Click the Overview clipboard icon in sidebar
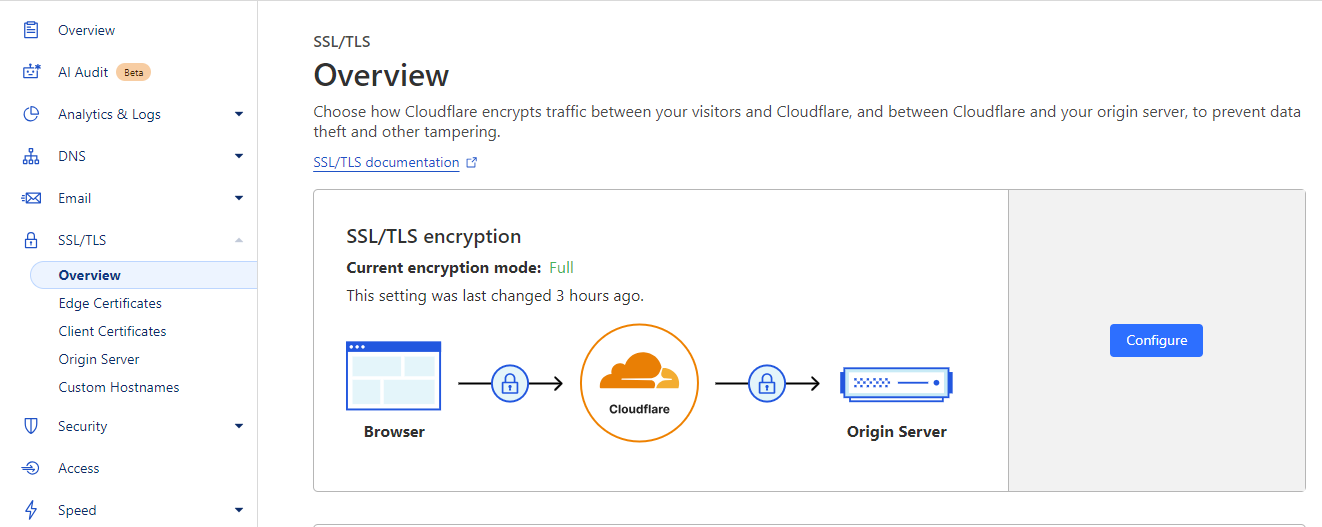This screenshot has height=527, width=1322. [31, 30]
